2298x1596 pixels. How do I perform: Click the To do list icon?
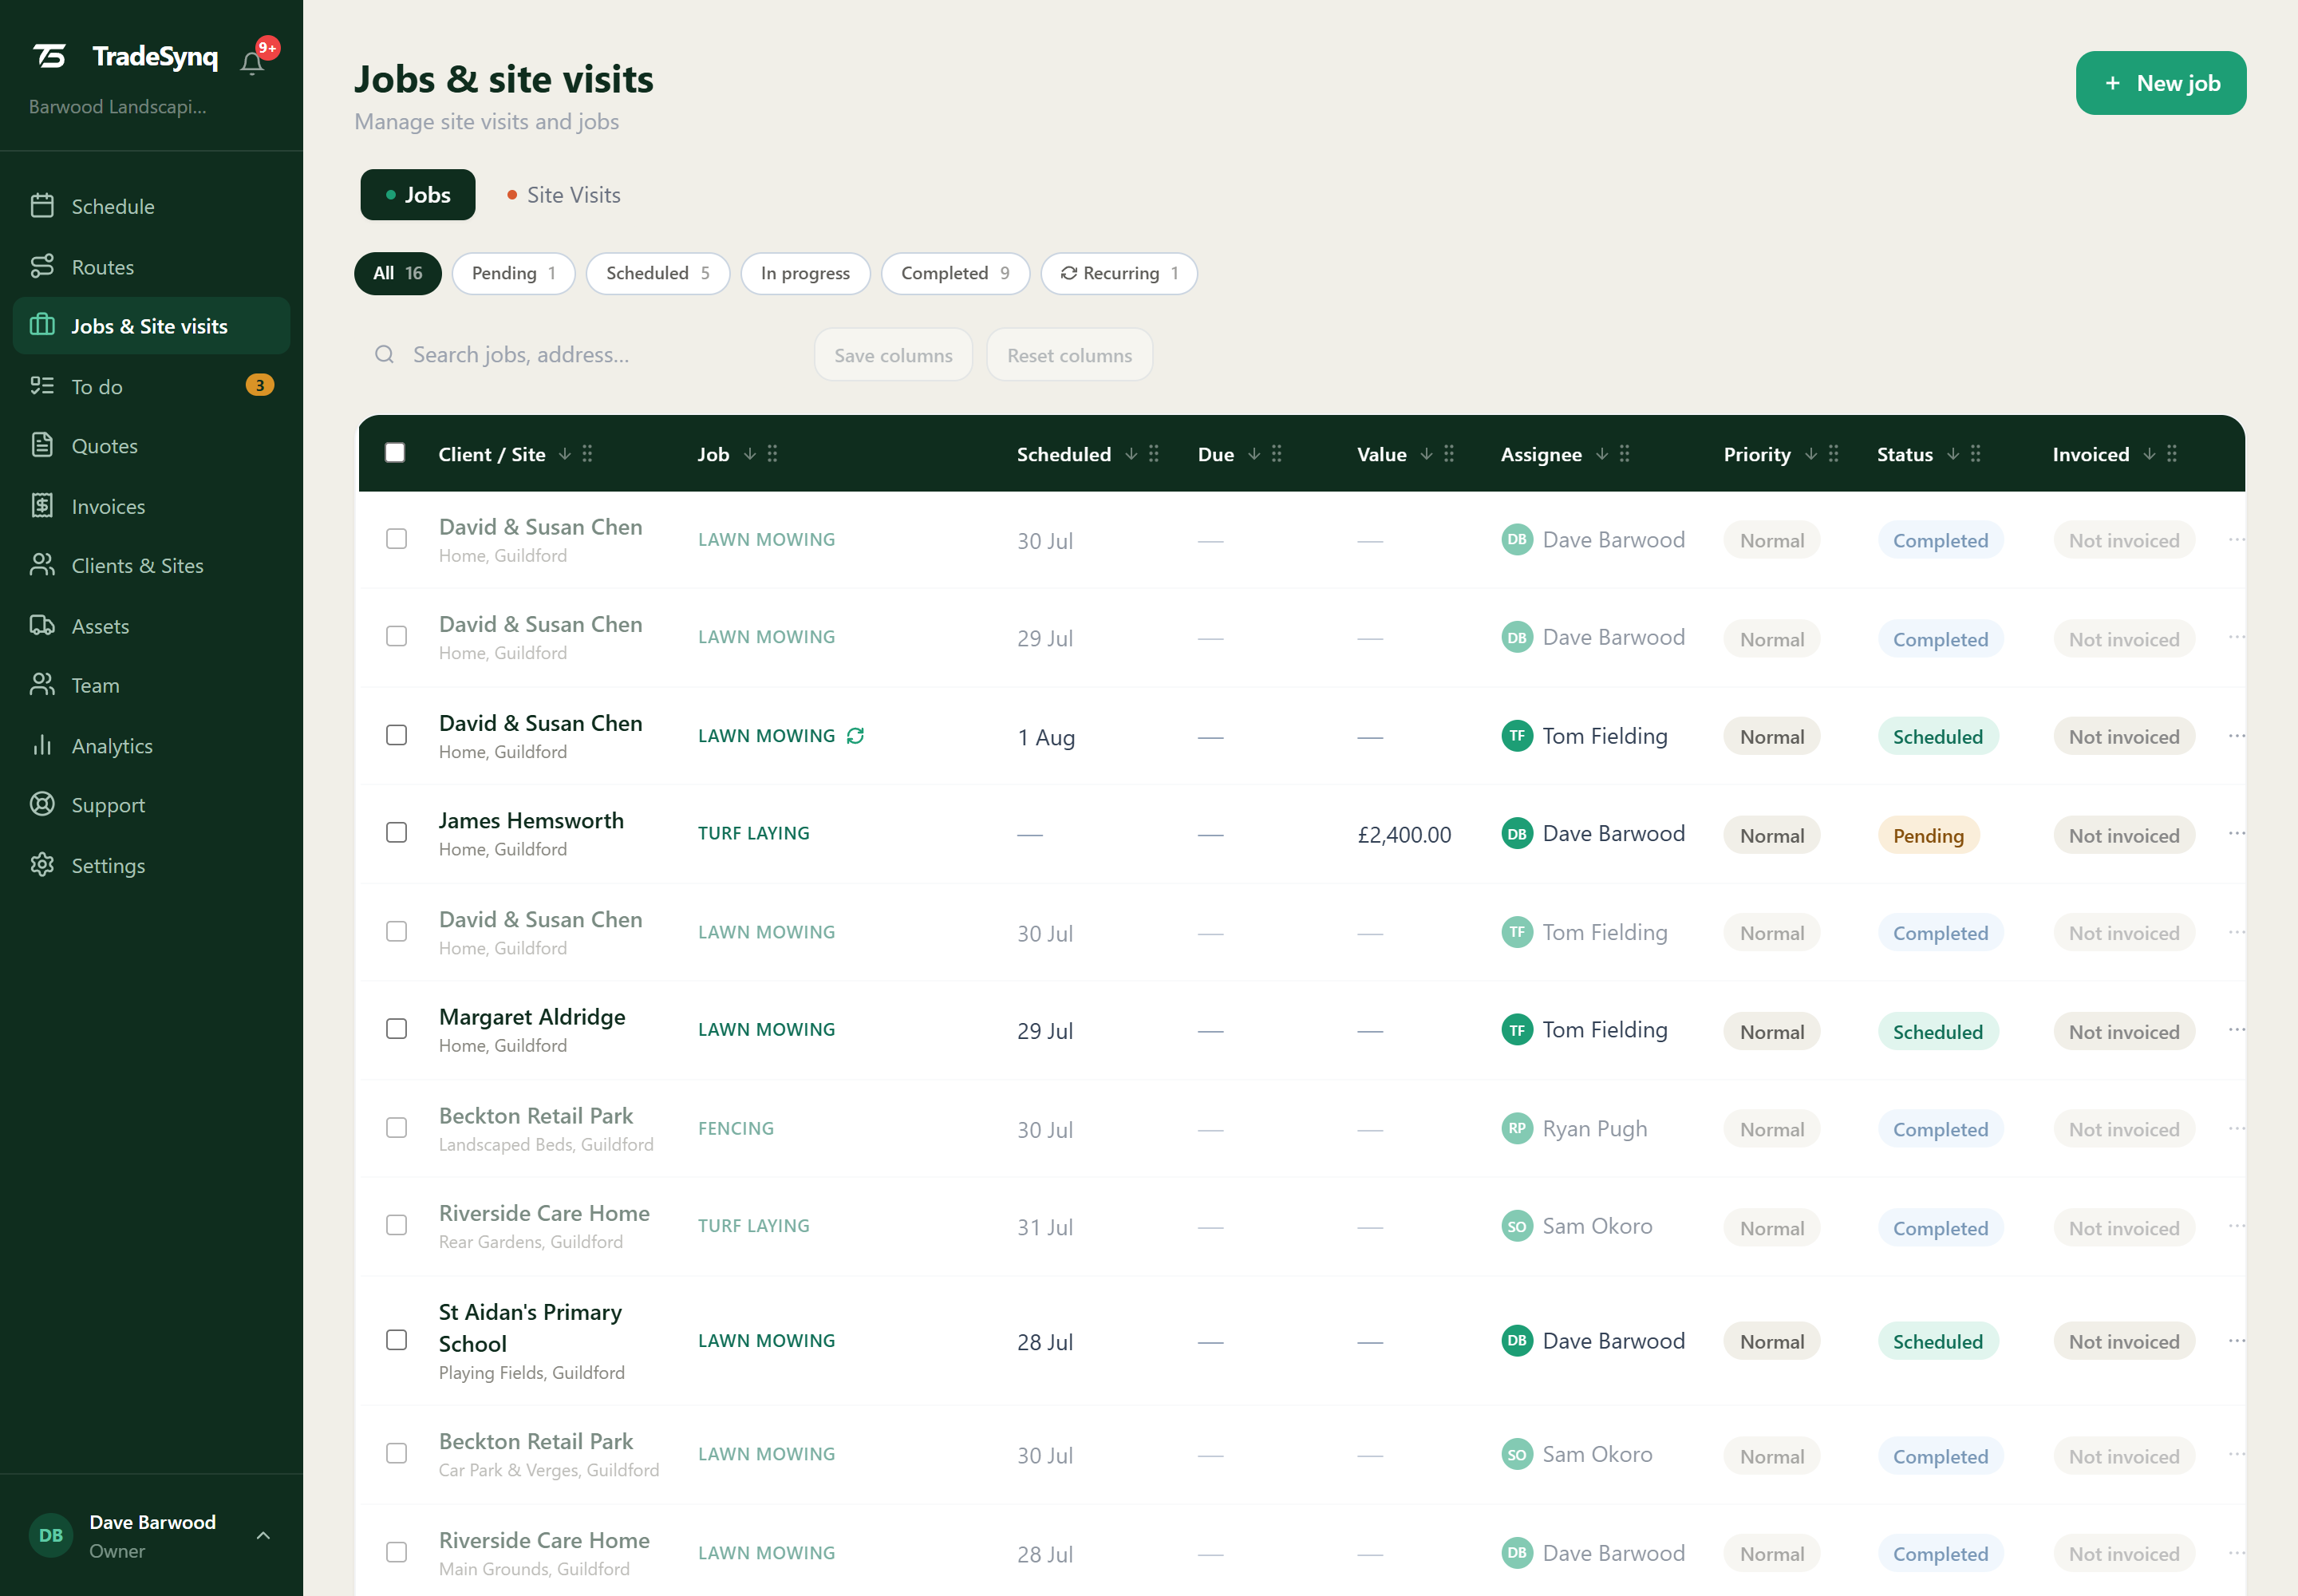click(42, 386)
